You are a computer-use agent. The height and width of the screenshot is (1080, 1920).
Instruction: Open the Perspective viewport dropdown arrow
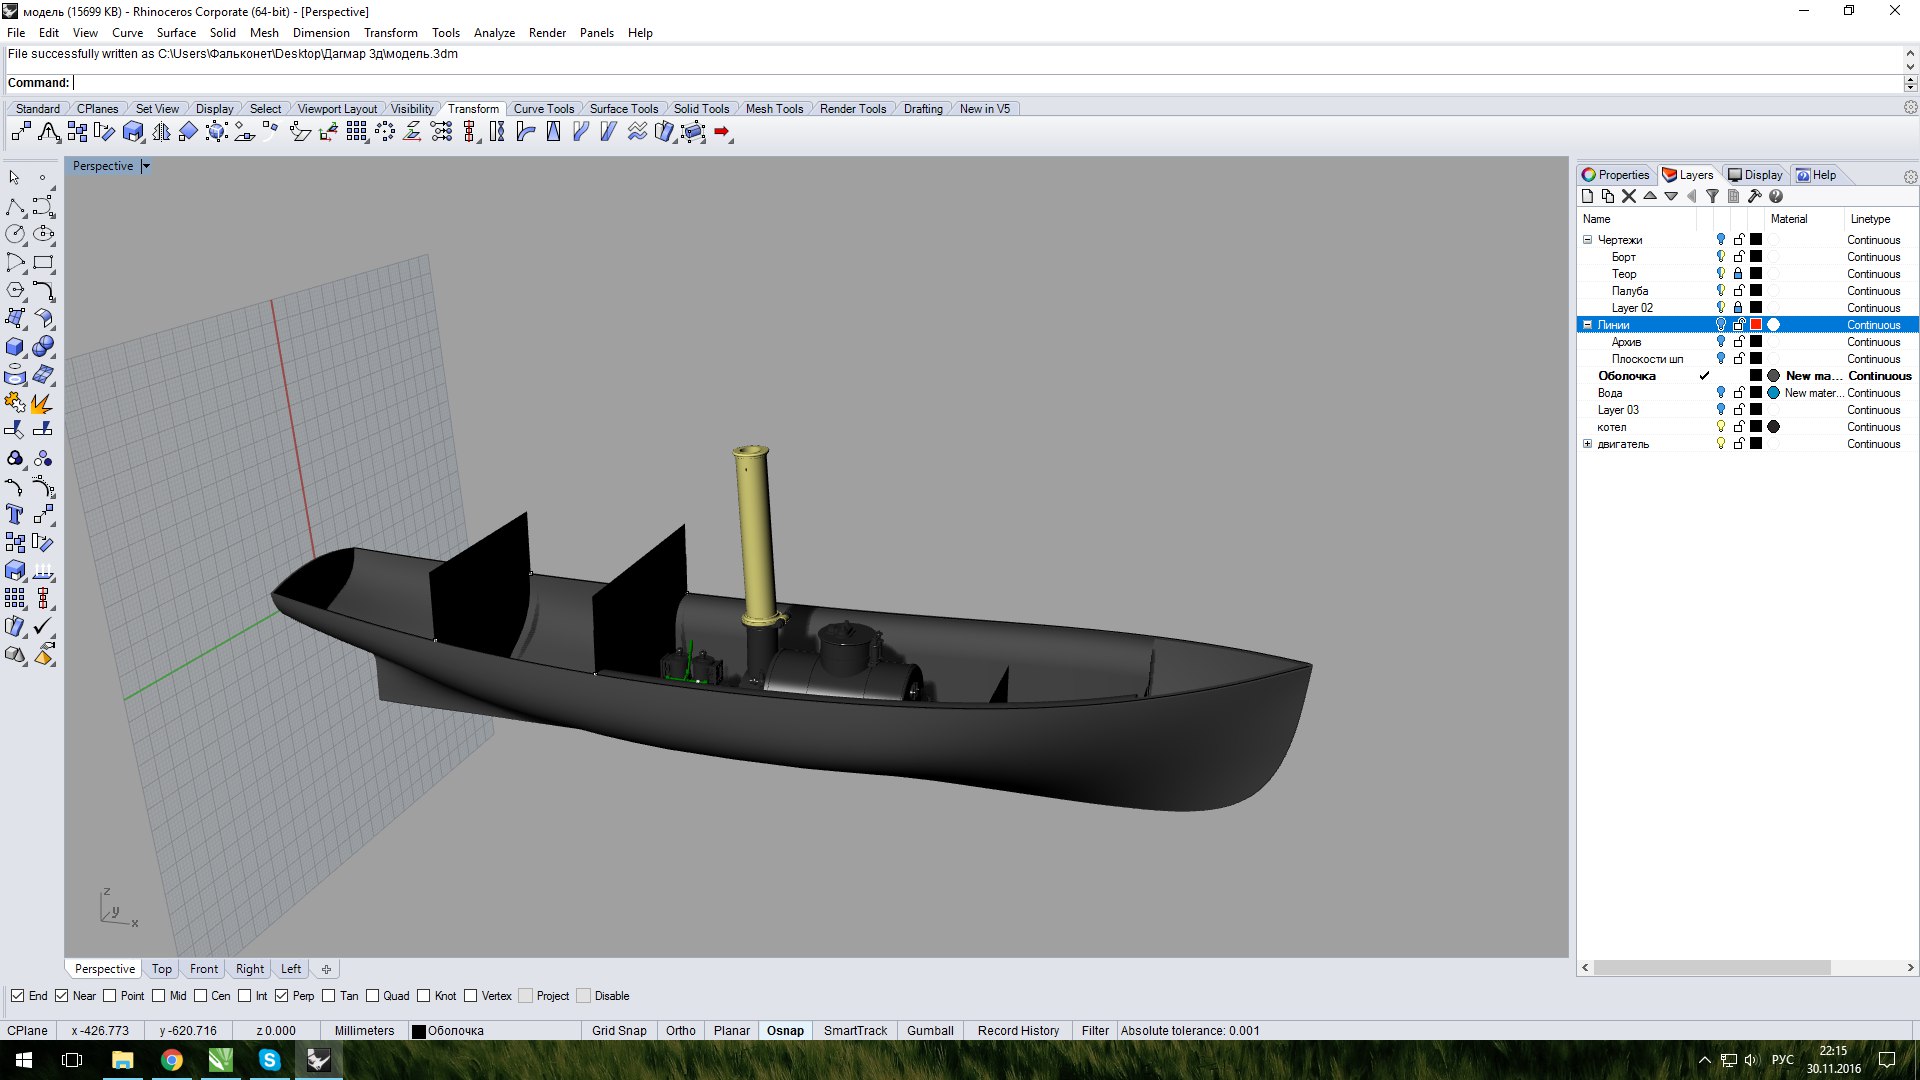(x=145, y=166)
